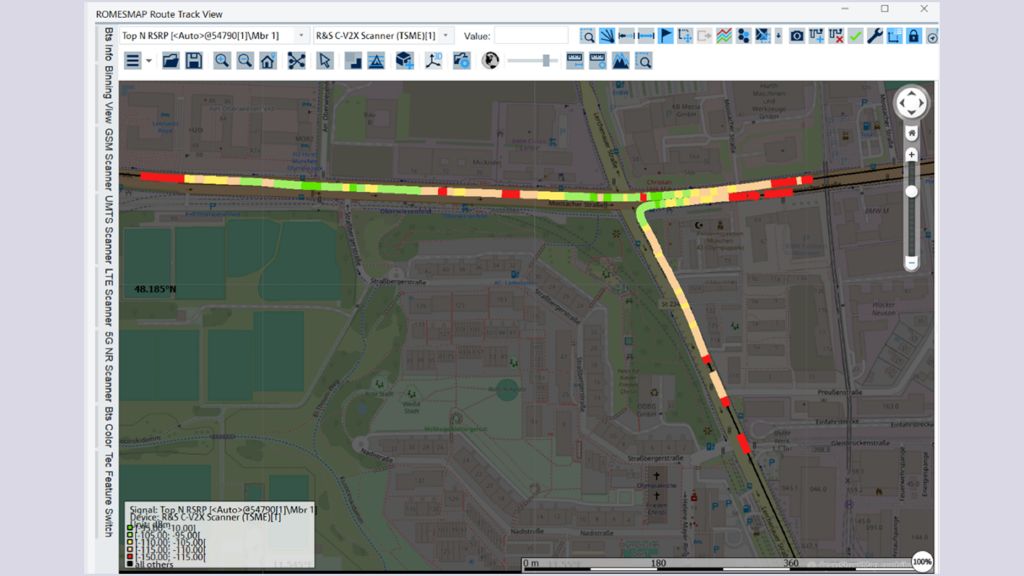Expand the hamburger menu arrow
This screenshot has width=1024, height=576.
148,60
